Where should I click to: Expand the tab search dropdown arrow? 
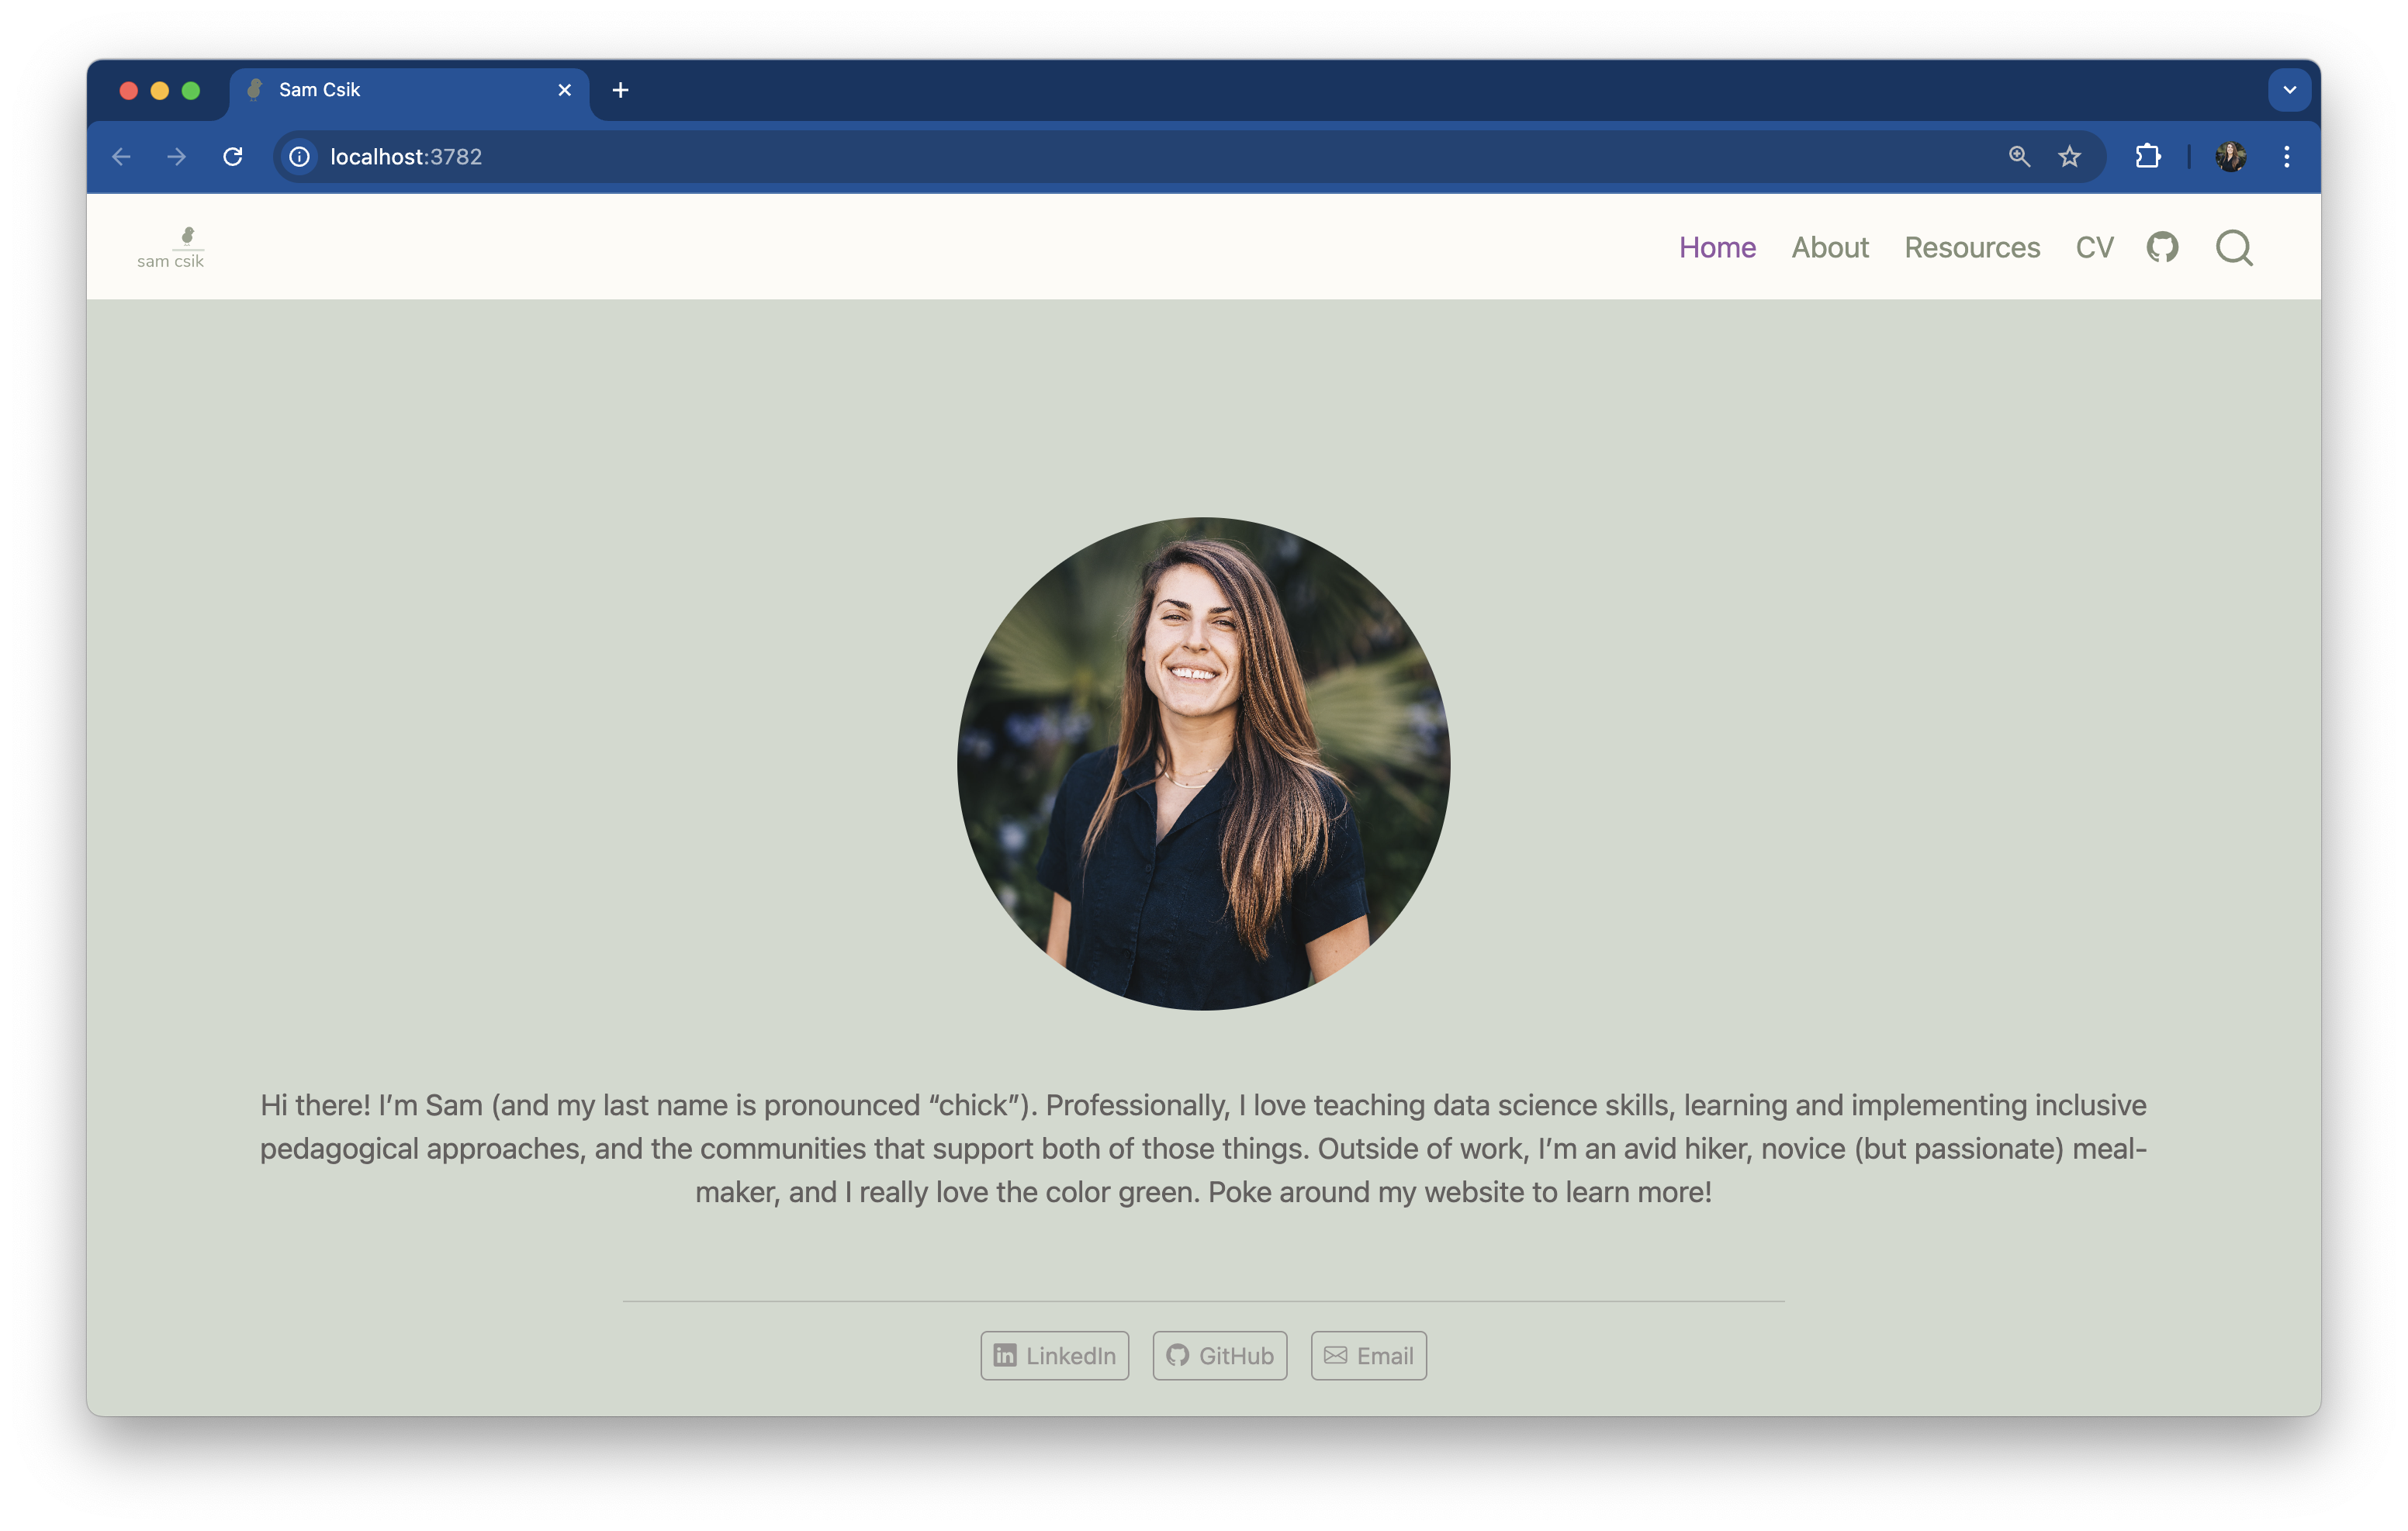pos(2289,90)
